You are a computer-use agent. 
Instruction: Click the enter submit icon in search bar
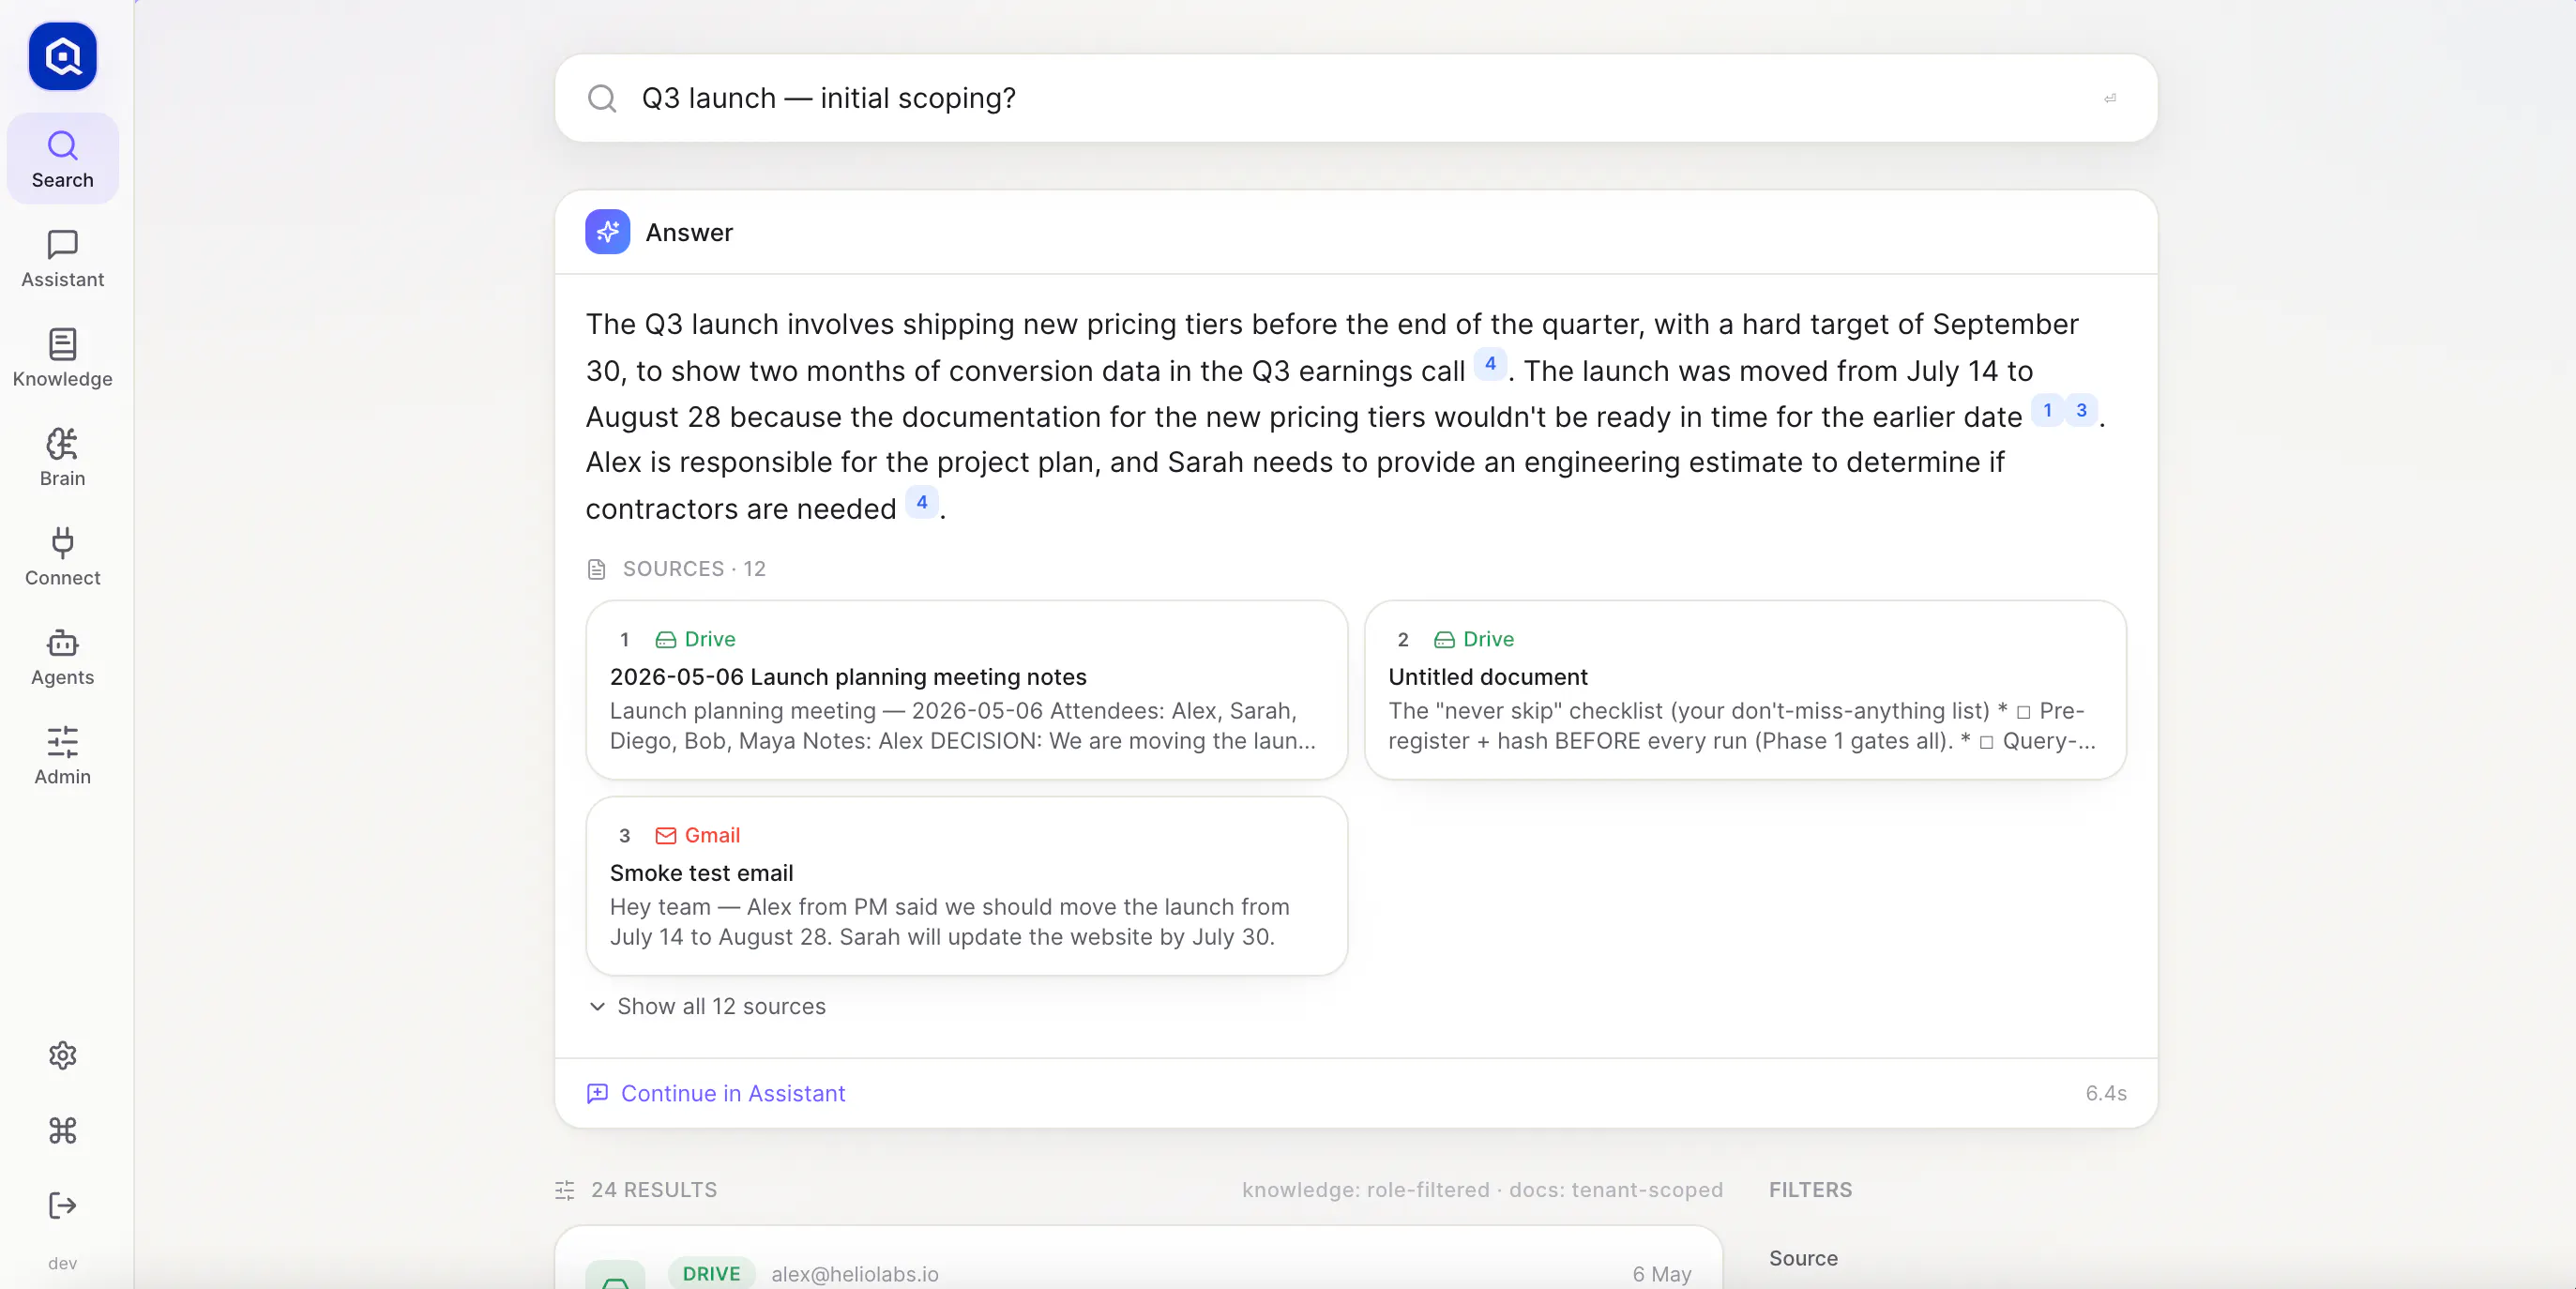2110,98
